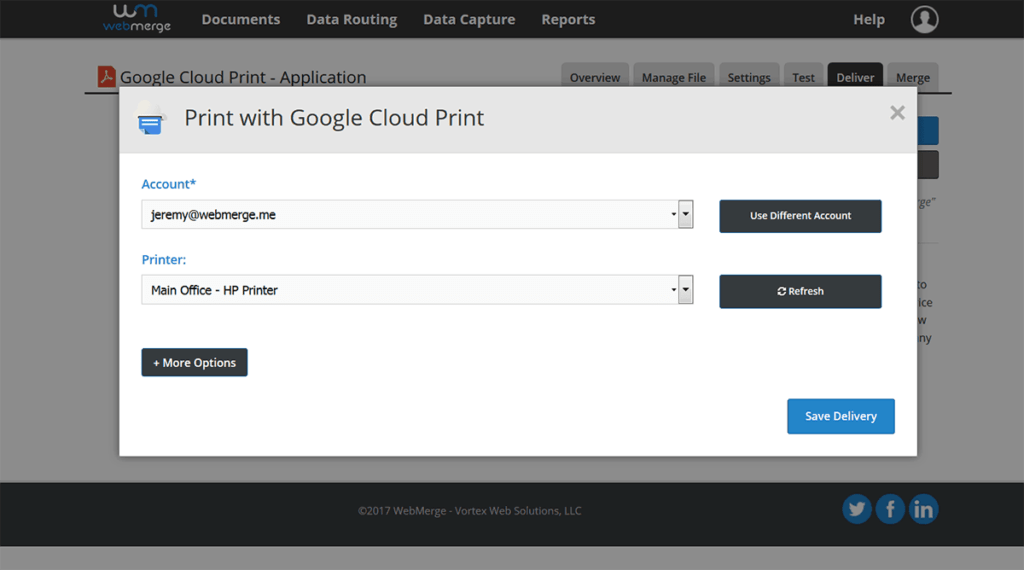Switch to the Settings tab
1024x570 pixels.
[749, 77]
